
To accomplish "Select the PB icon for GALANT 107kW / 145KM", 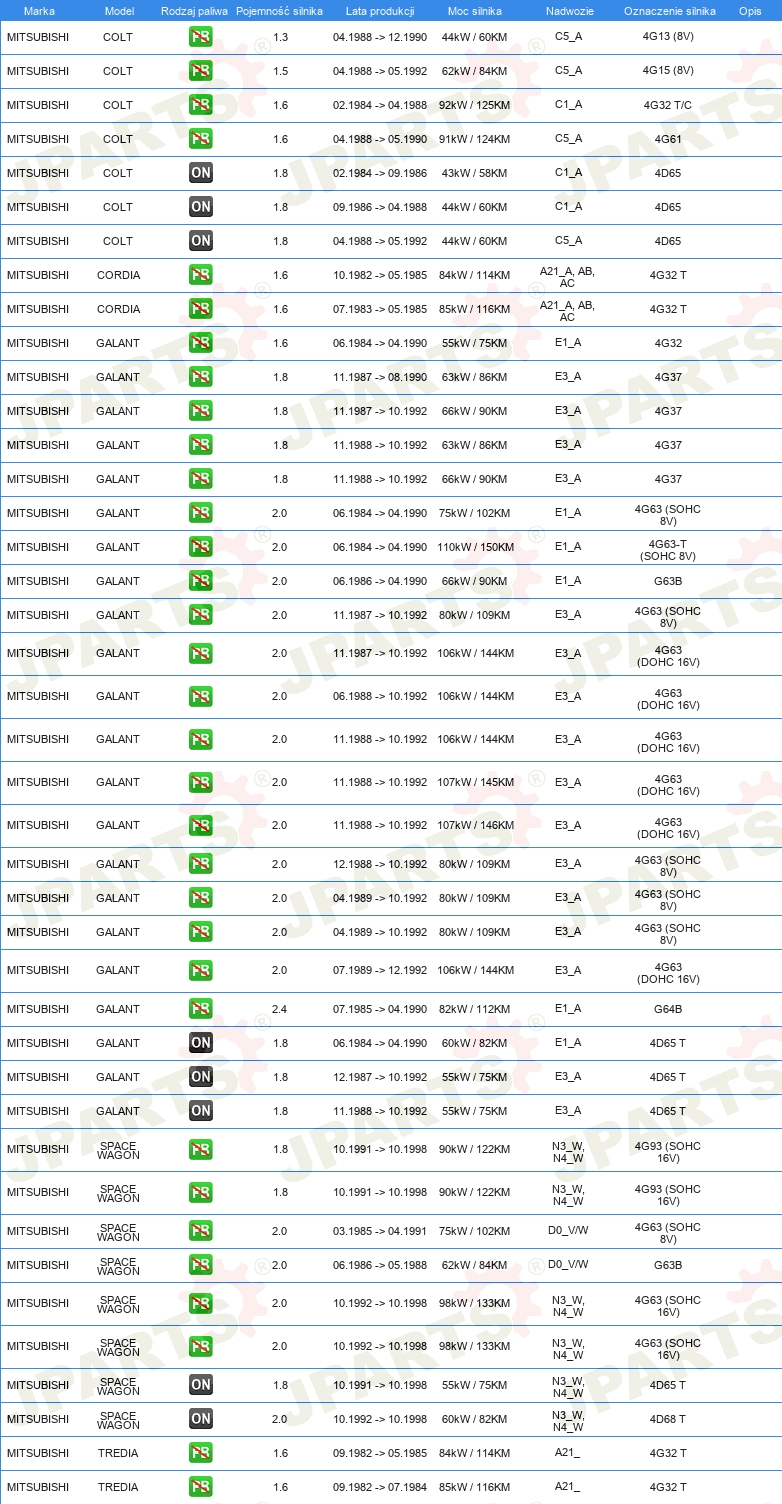I will (x=201, y=783).
